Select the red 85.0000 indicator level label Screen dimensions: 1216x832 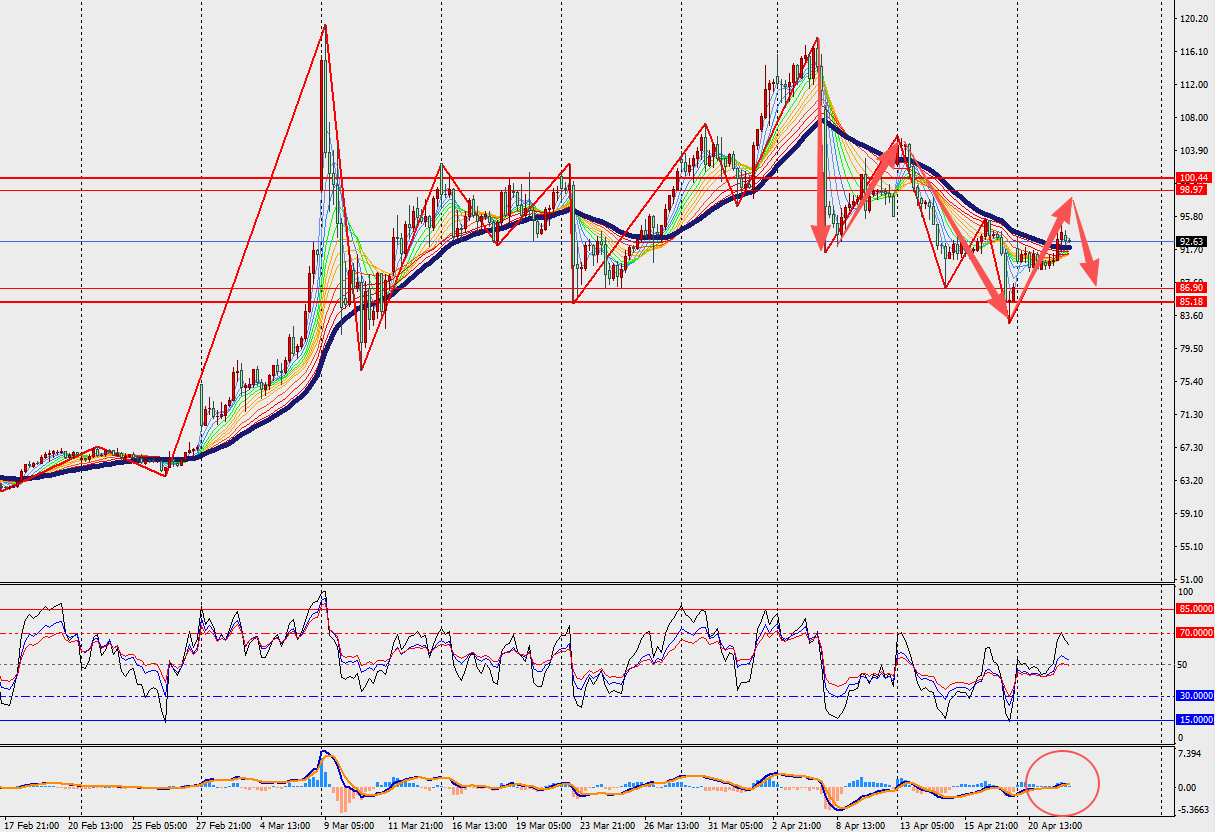(1194, 609)
